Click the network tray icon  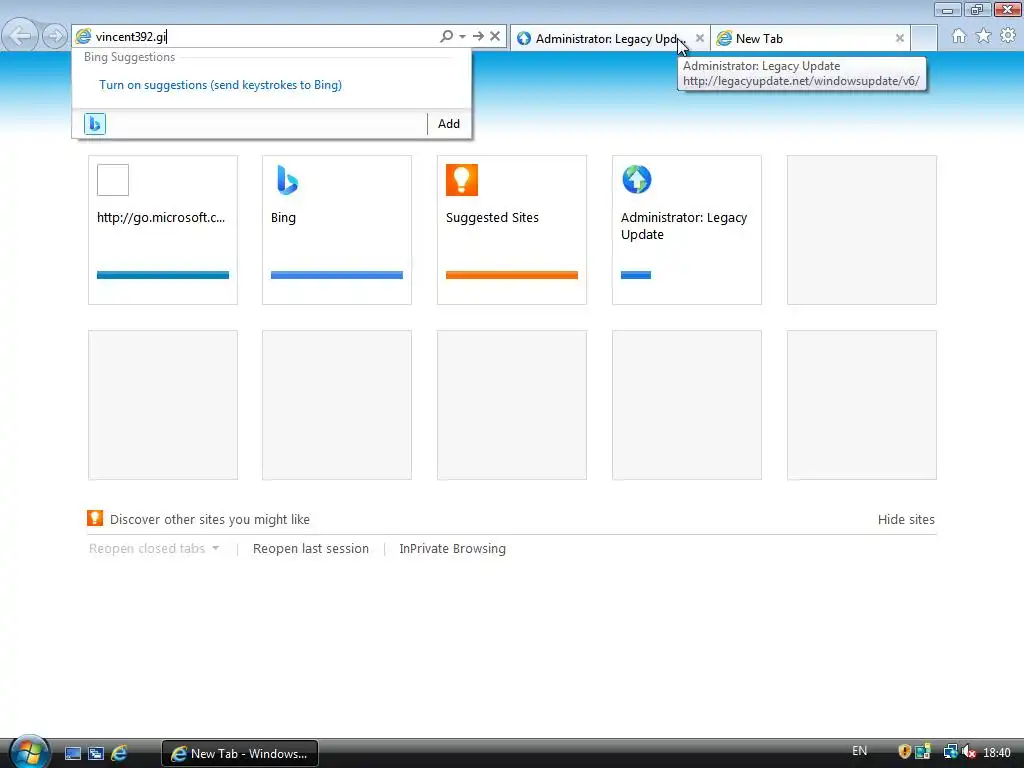click(x=950, y=752)
